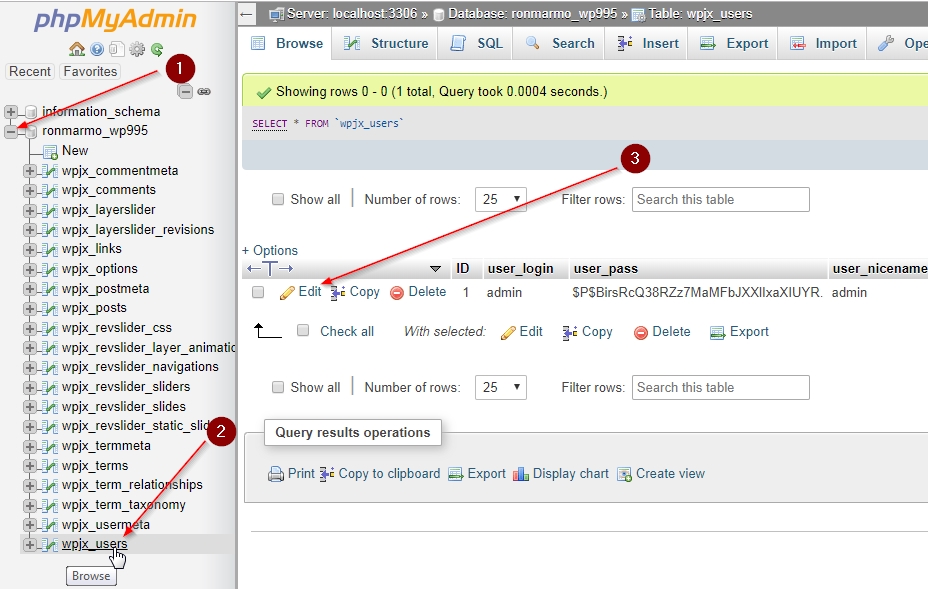The width and height of the screenshot is (928, 589).
Task: Sort by ID column header
Action: (463, 269)
